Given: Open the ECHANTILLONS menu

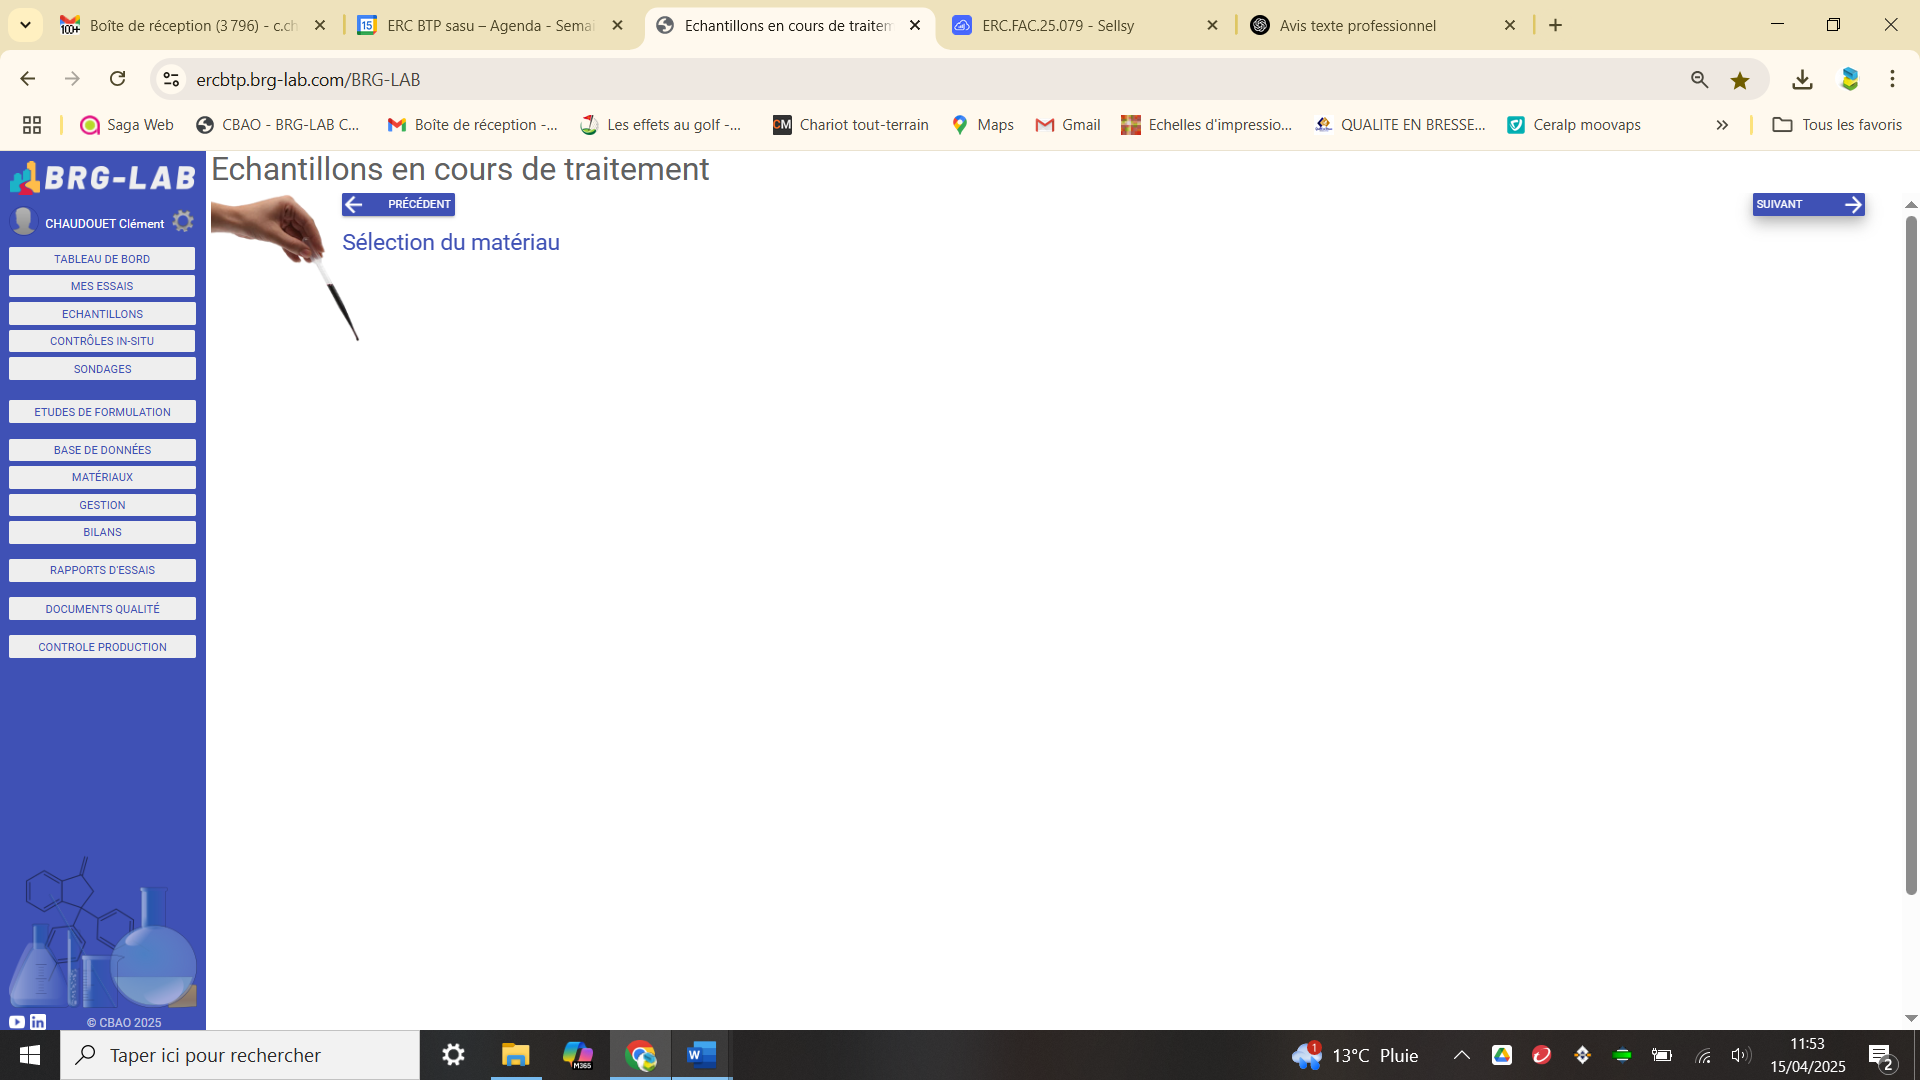Looking at the screenshot, I should (102, 314).
